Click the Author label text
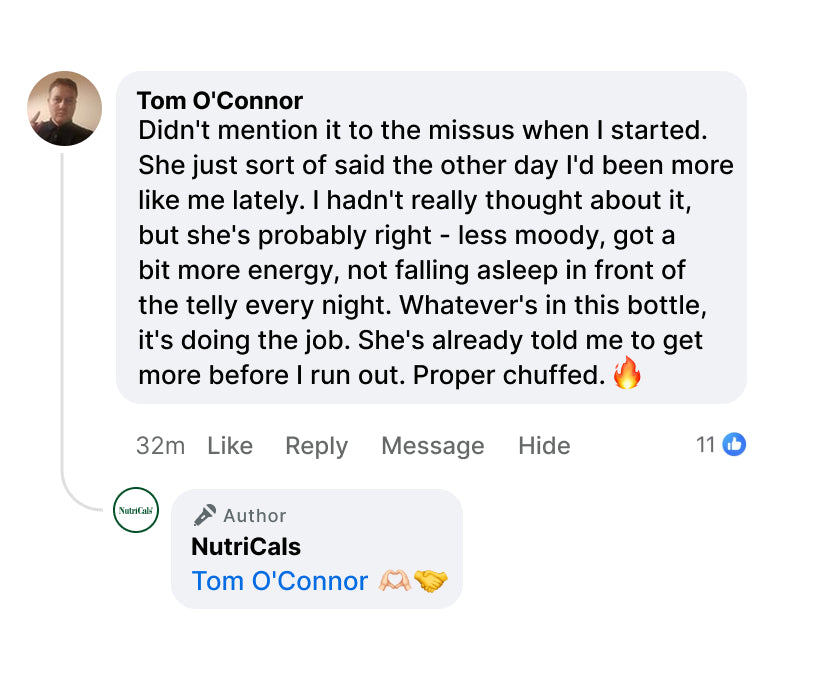830x675 pixels. [255, 516]
